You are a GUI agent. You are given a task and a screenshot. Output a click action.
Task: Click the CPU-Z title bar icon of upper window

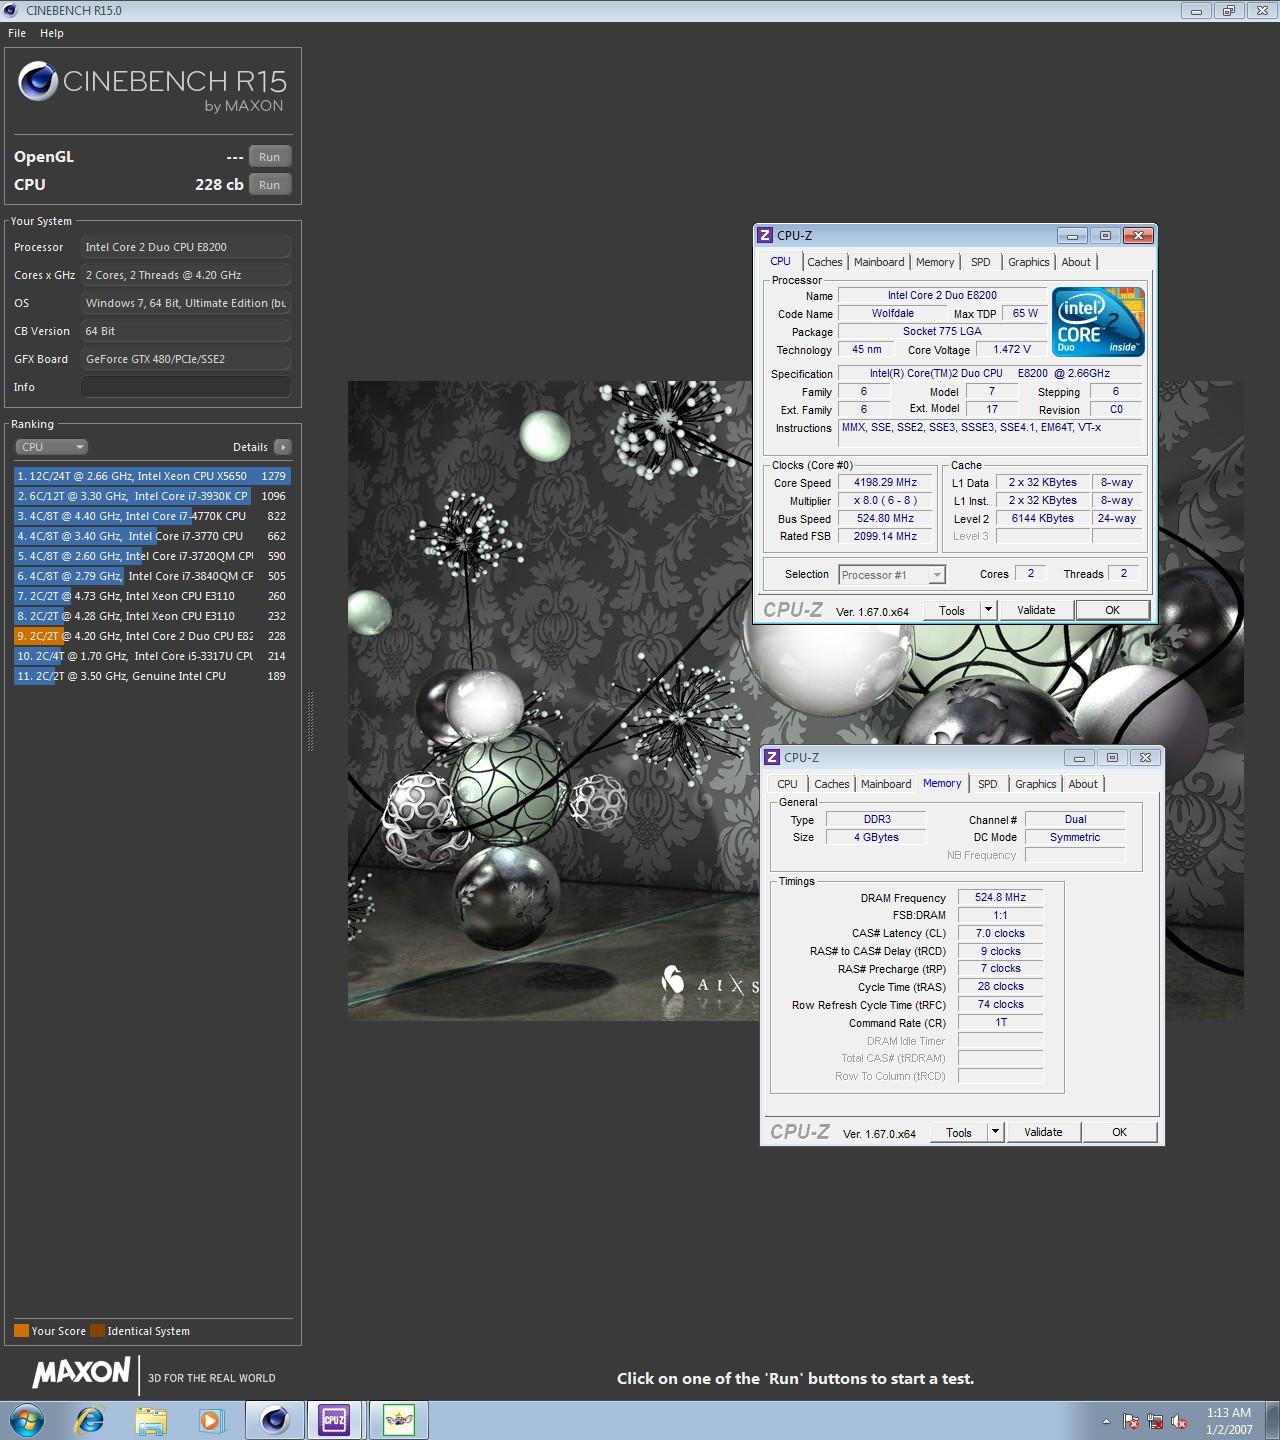pos(765,235)
